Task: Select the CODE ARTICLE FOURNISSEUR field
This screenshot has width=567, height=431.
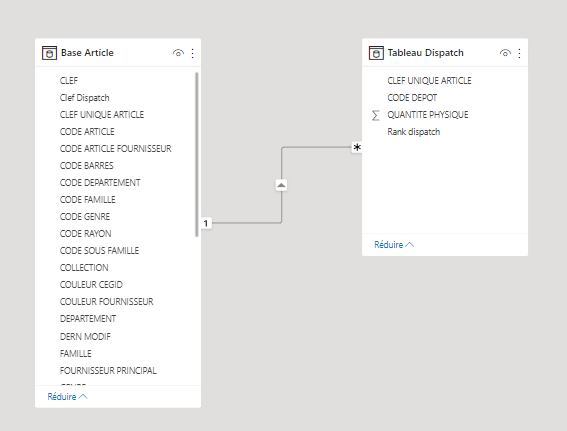Action: 116,149
